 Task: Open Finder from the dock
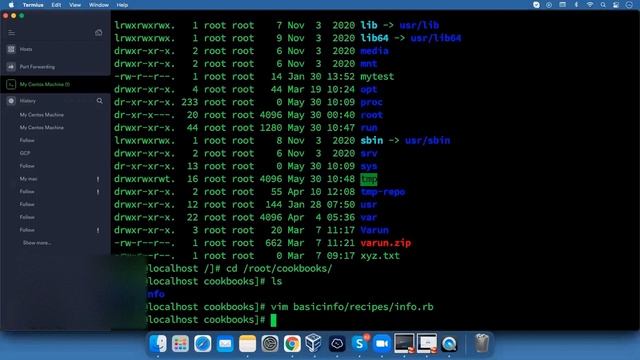point(158,344)
